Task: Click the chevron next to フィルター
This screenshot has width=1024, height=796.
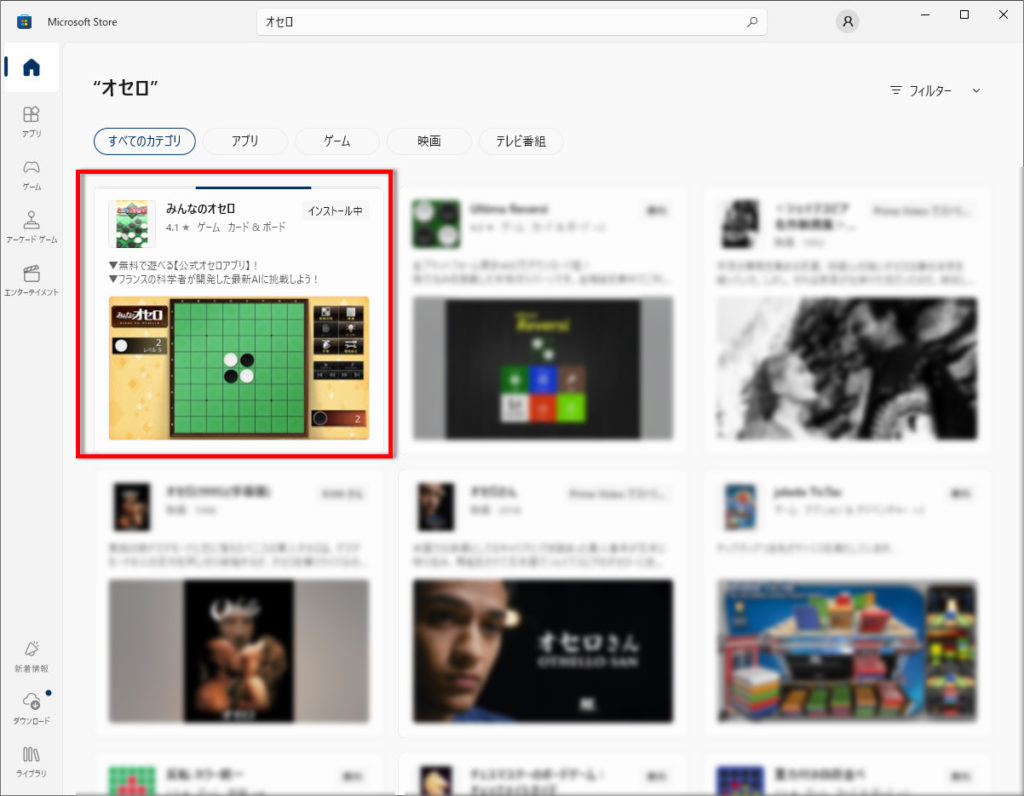Action: coord(976,90)
